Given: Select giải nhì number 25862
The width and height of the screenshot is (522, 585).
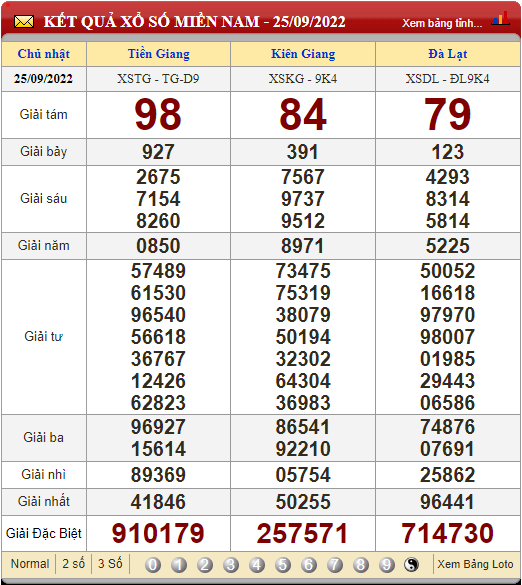Looking at the screenshot, I should (x=447, y=475).
